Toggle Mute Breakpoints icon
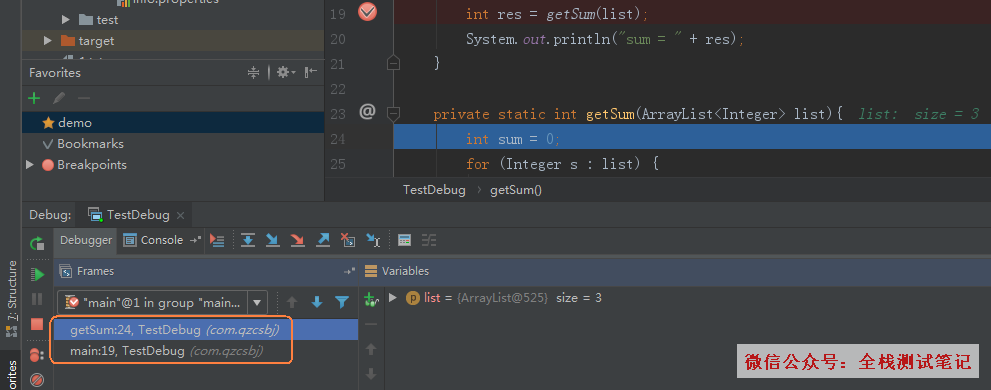 pos(37,381)
